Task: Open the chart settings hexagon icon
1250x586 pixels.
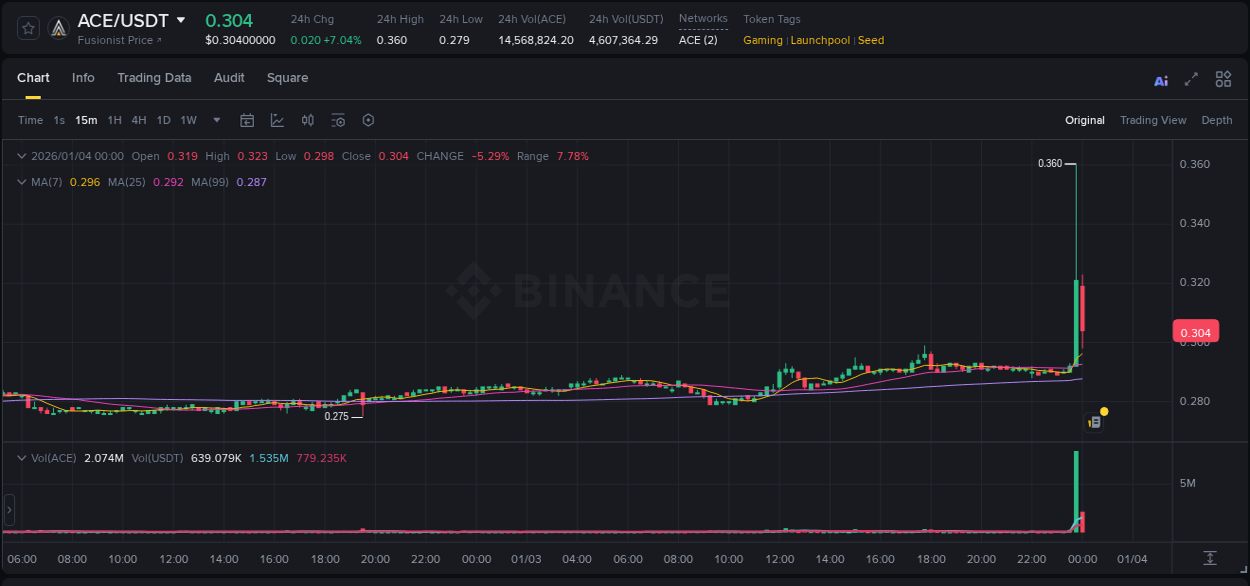Action: click(368, 120)
